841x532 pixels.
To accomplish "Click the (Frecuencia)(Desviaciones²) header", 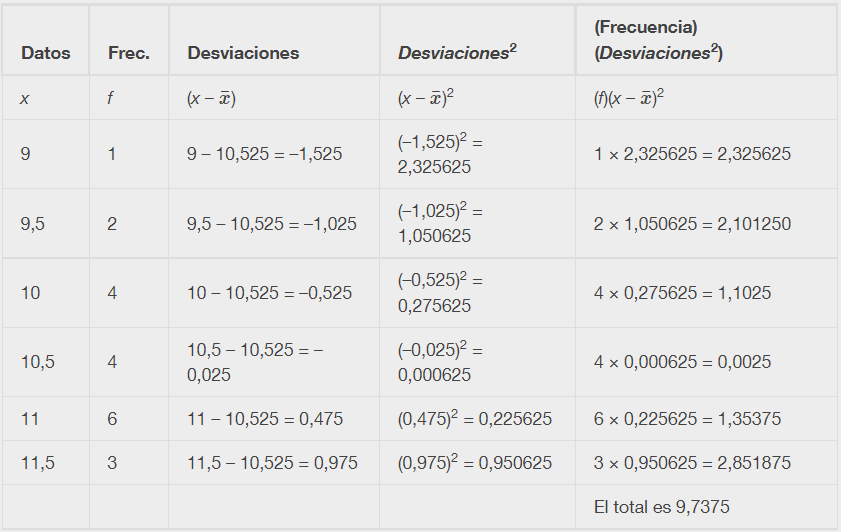I will (x=659, y=40).
